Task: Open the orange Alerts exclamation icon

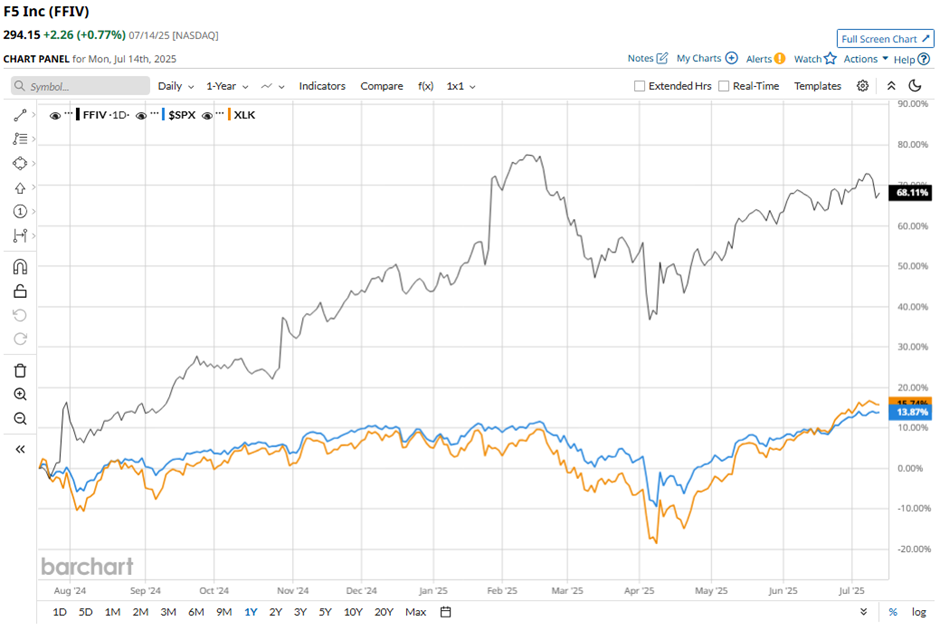Action: click(x=779, y=58)
